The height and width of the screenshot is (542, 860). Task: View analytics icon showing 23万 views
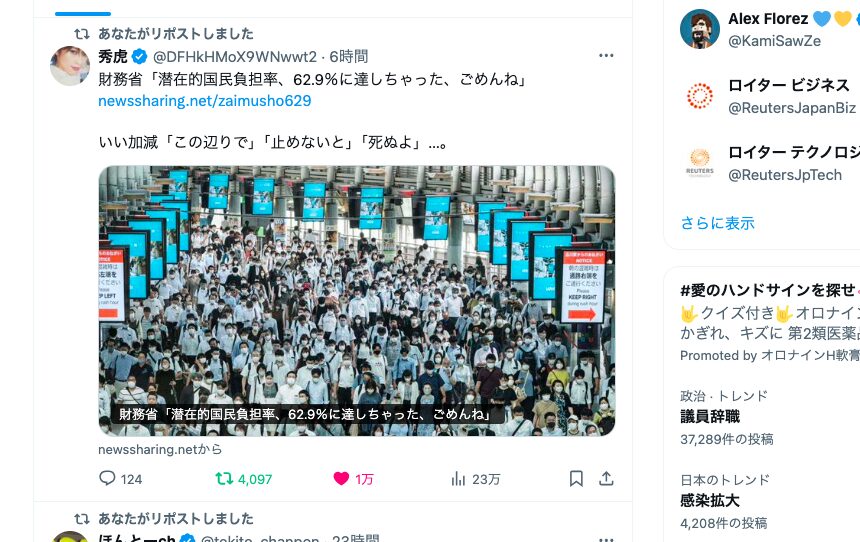(x=458, y=479)
